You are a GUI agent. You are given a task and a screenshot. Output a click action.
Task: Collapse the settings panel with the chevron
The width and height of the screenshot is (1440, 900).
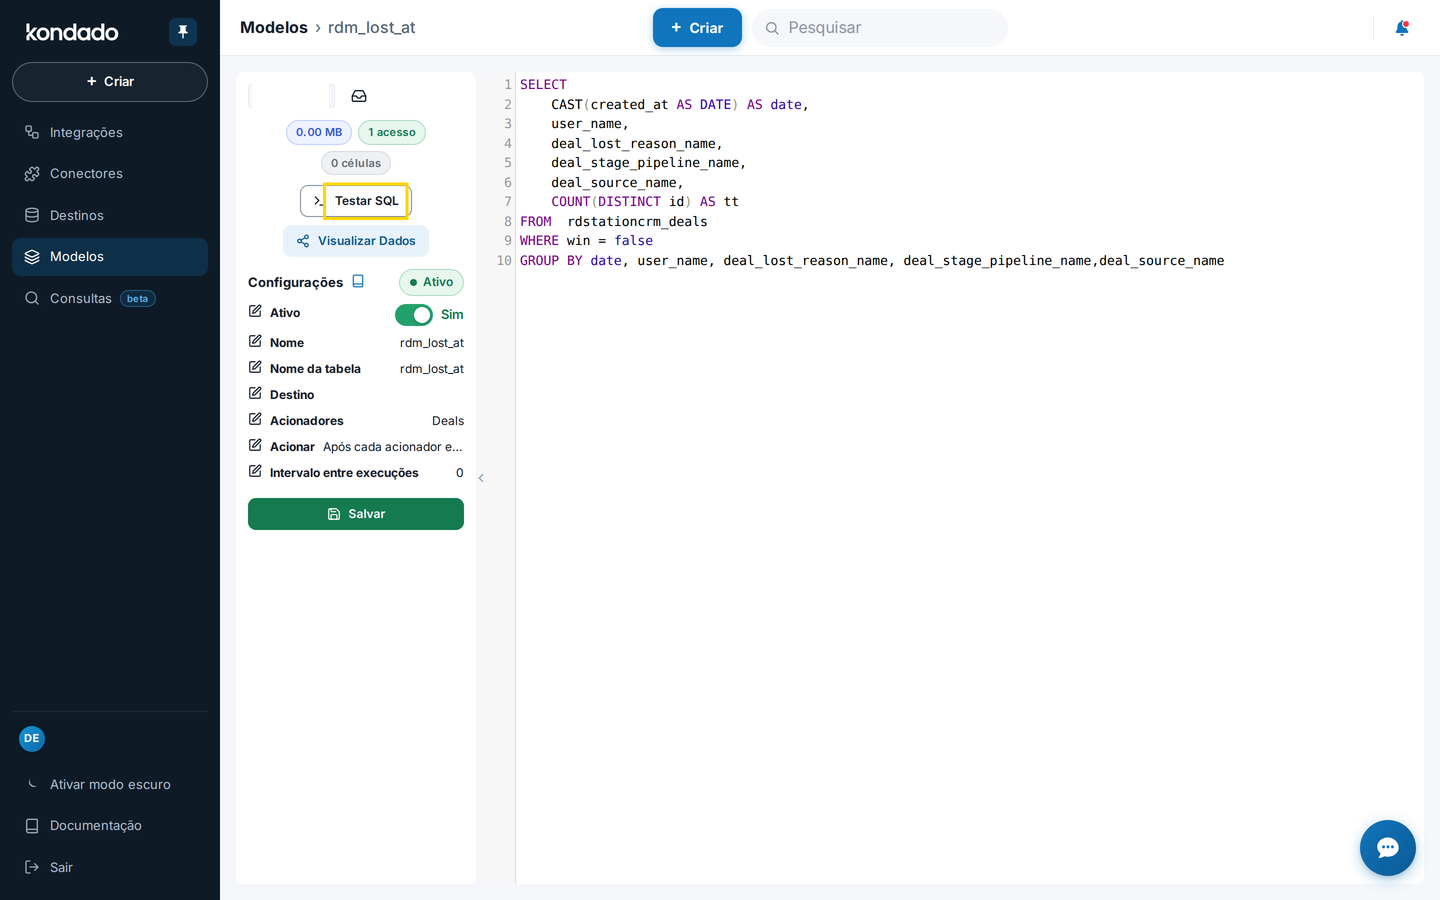(x=481, y=478)
